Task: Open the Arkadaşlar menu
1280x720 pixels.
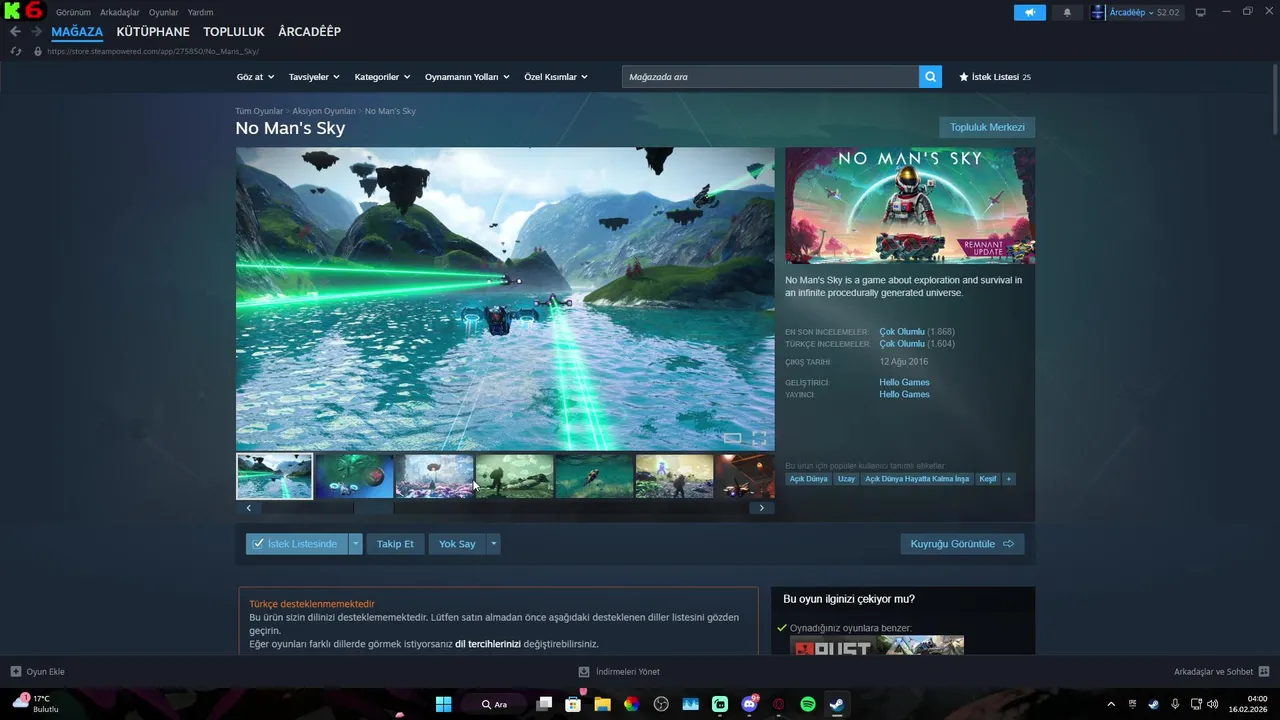Action: coord(120,12)
